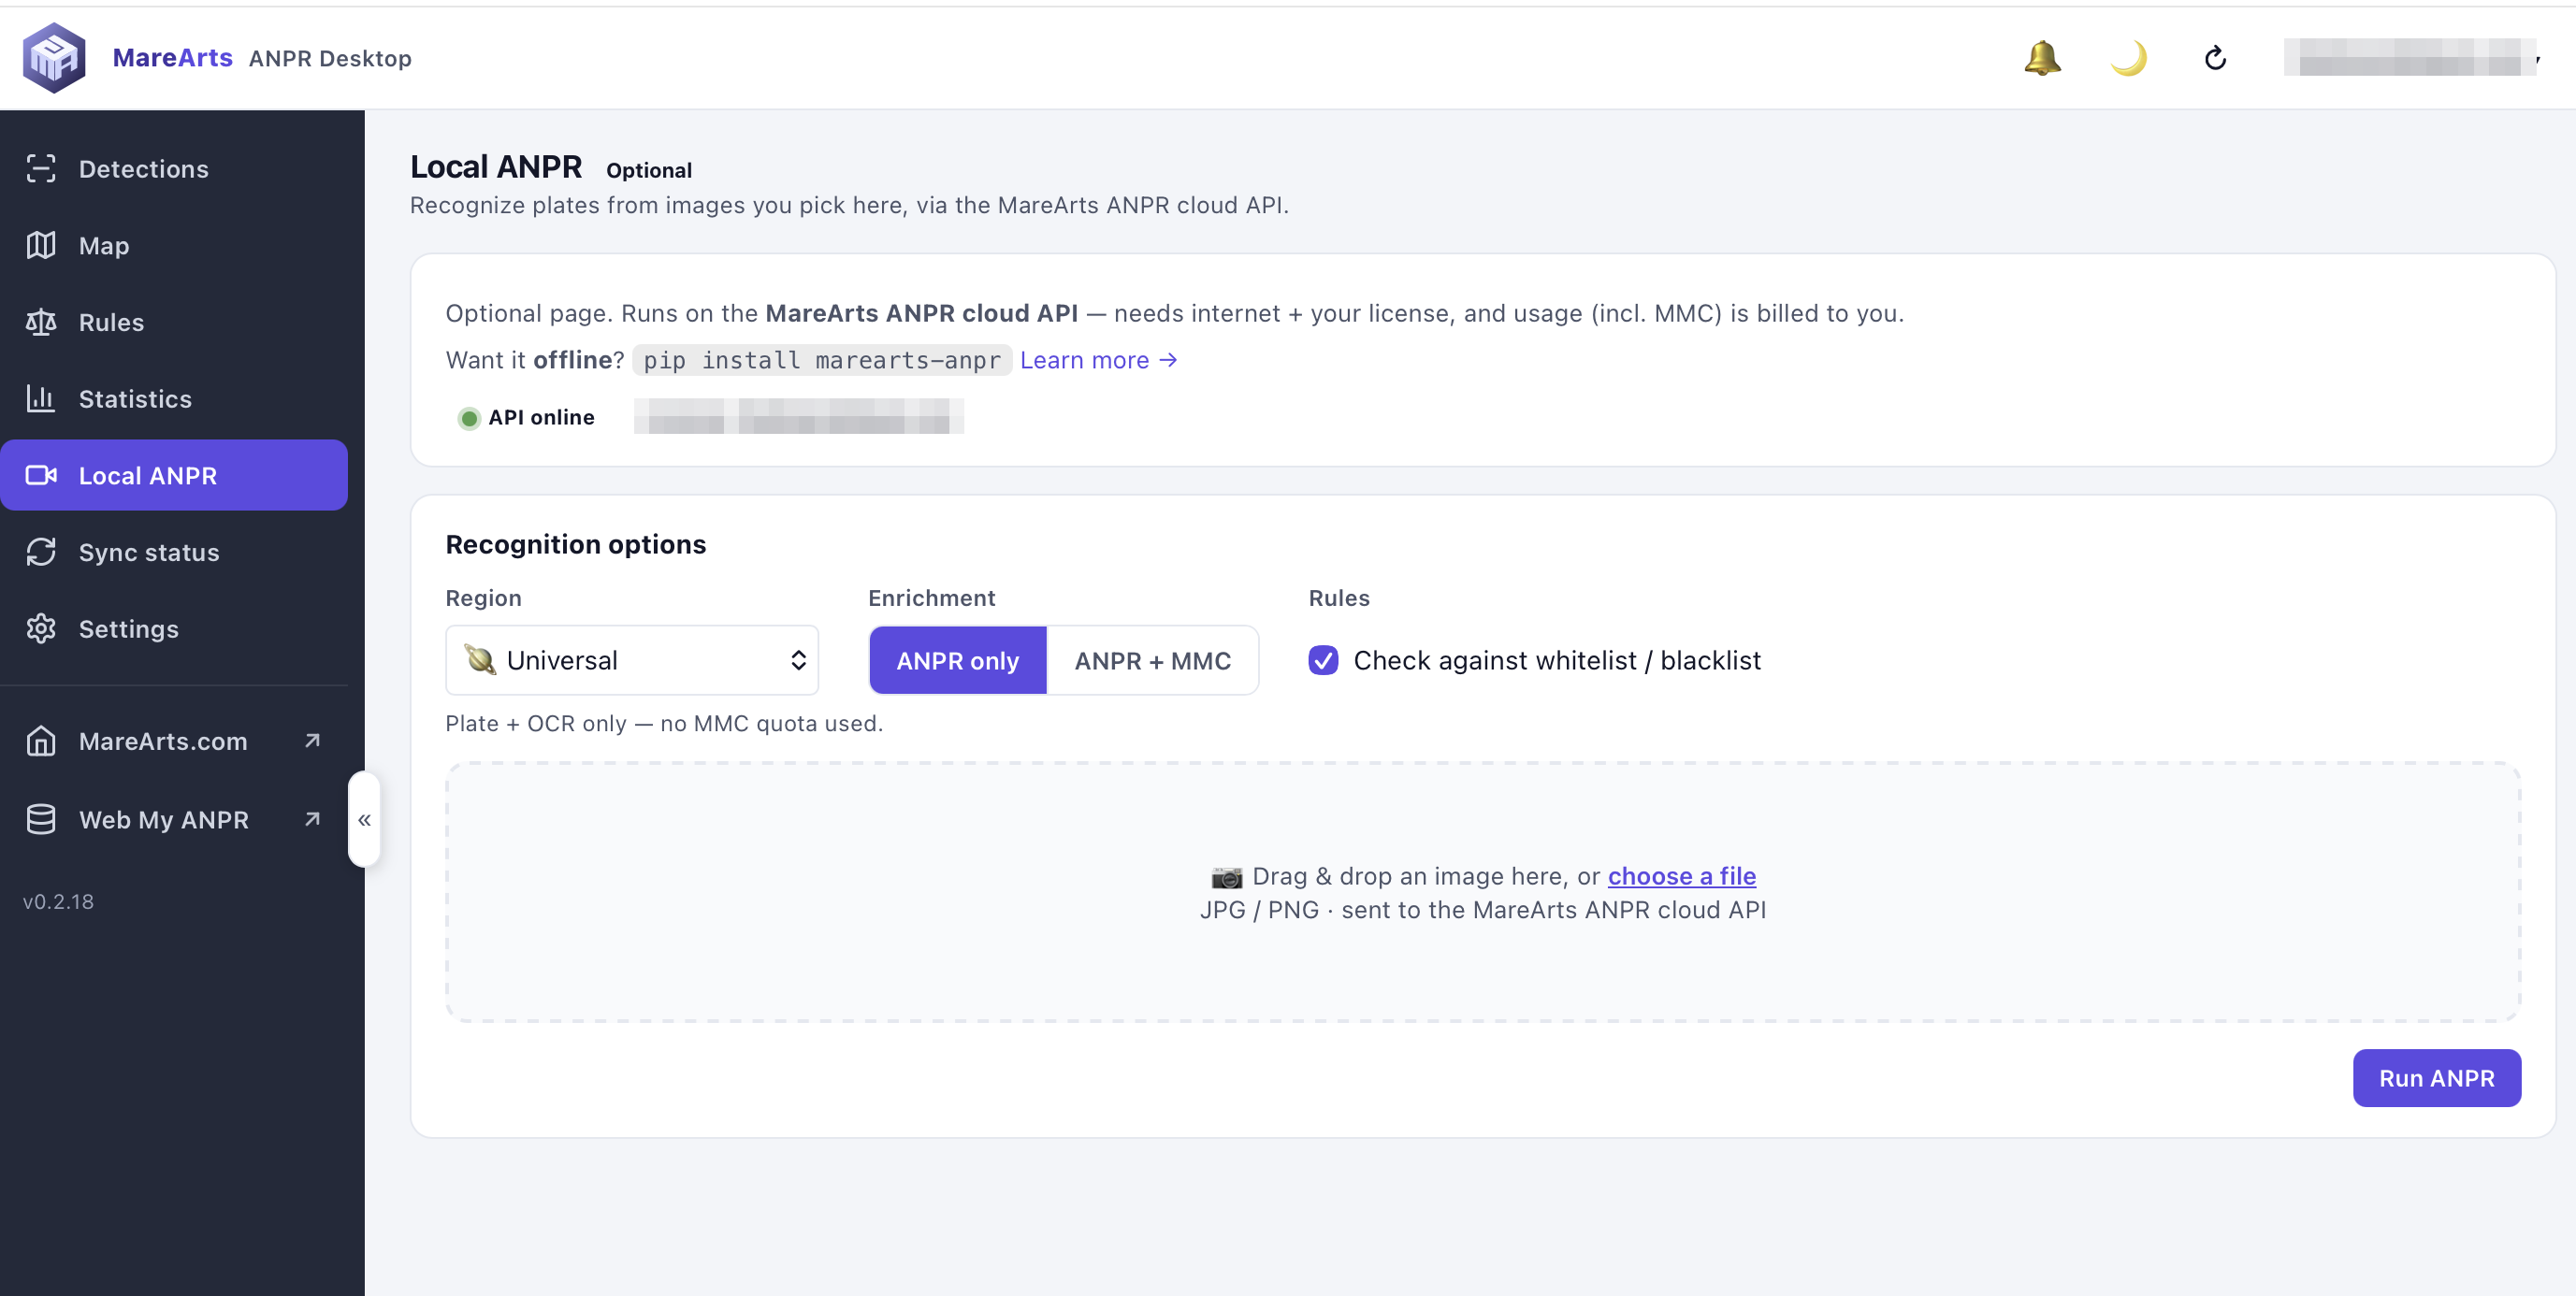Click the Local ANPR camera icon
2576x1296 pixels.
[41, 475]
